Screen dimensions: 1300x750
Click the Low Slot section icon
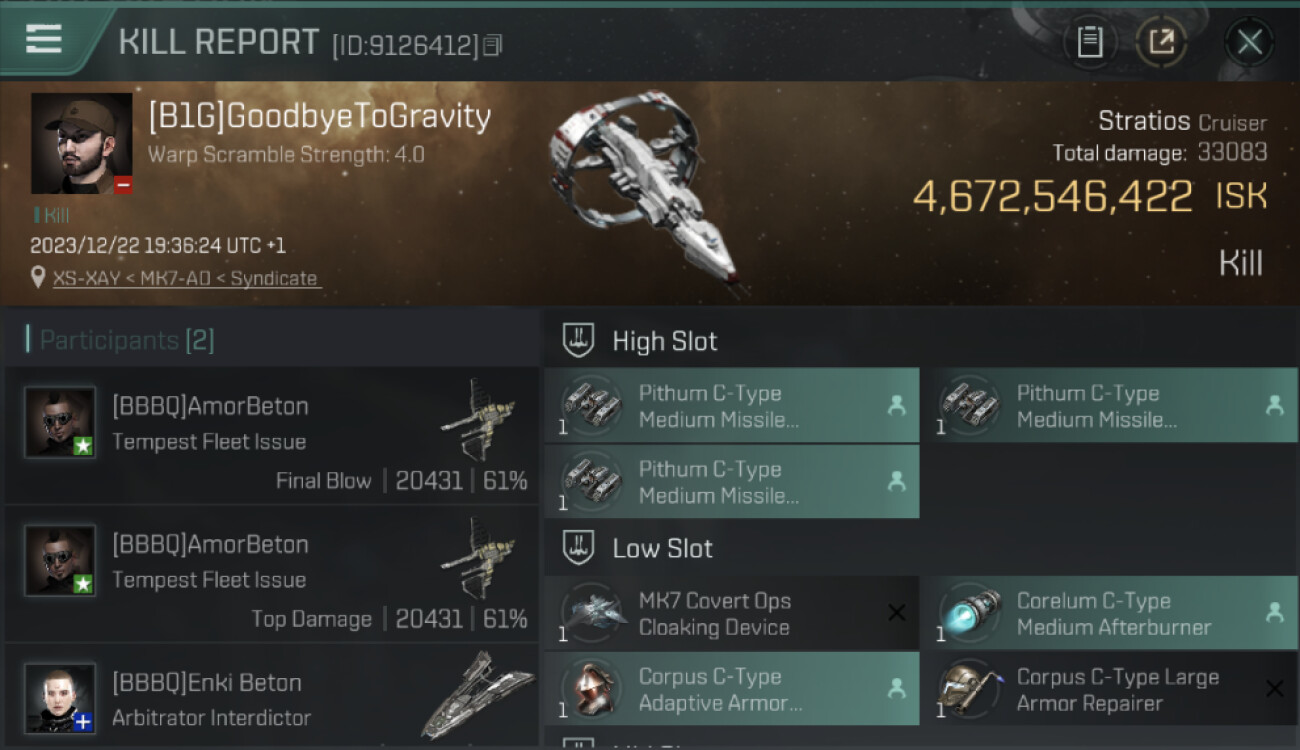(x=579, y=548)
